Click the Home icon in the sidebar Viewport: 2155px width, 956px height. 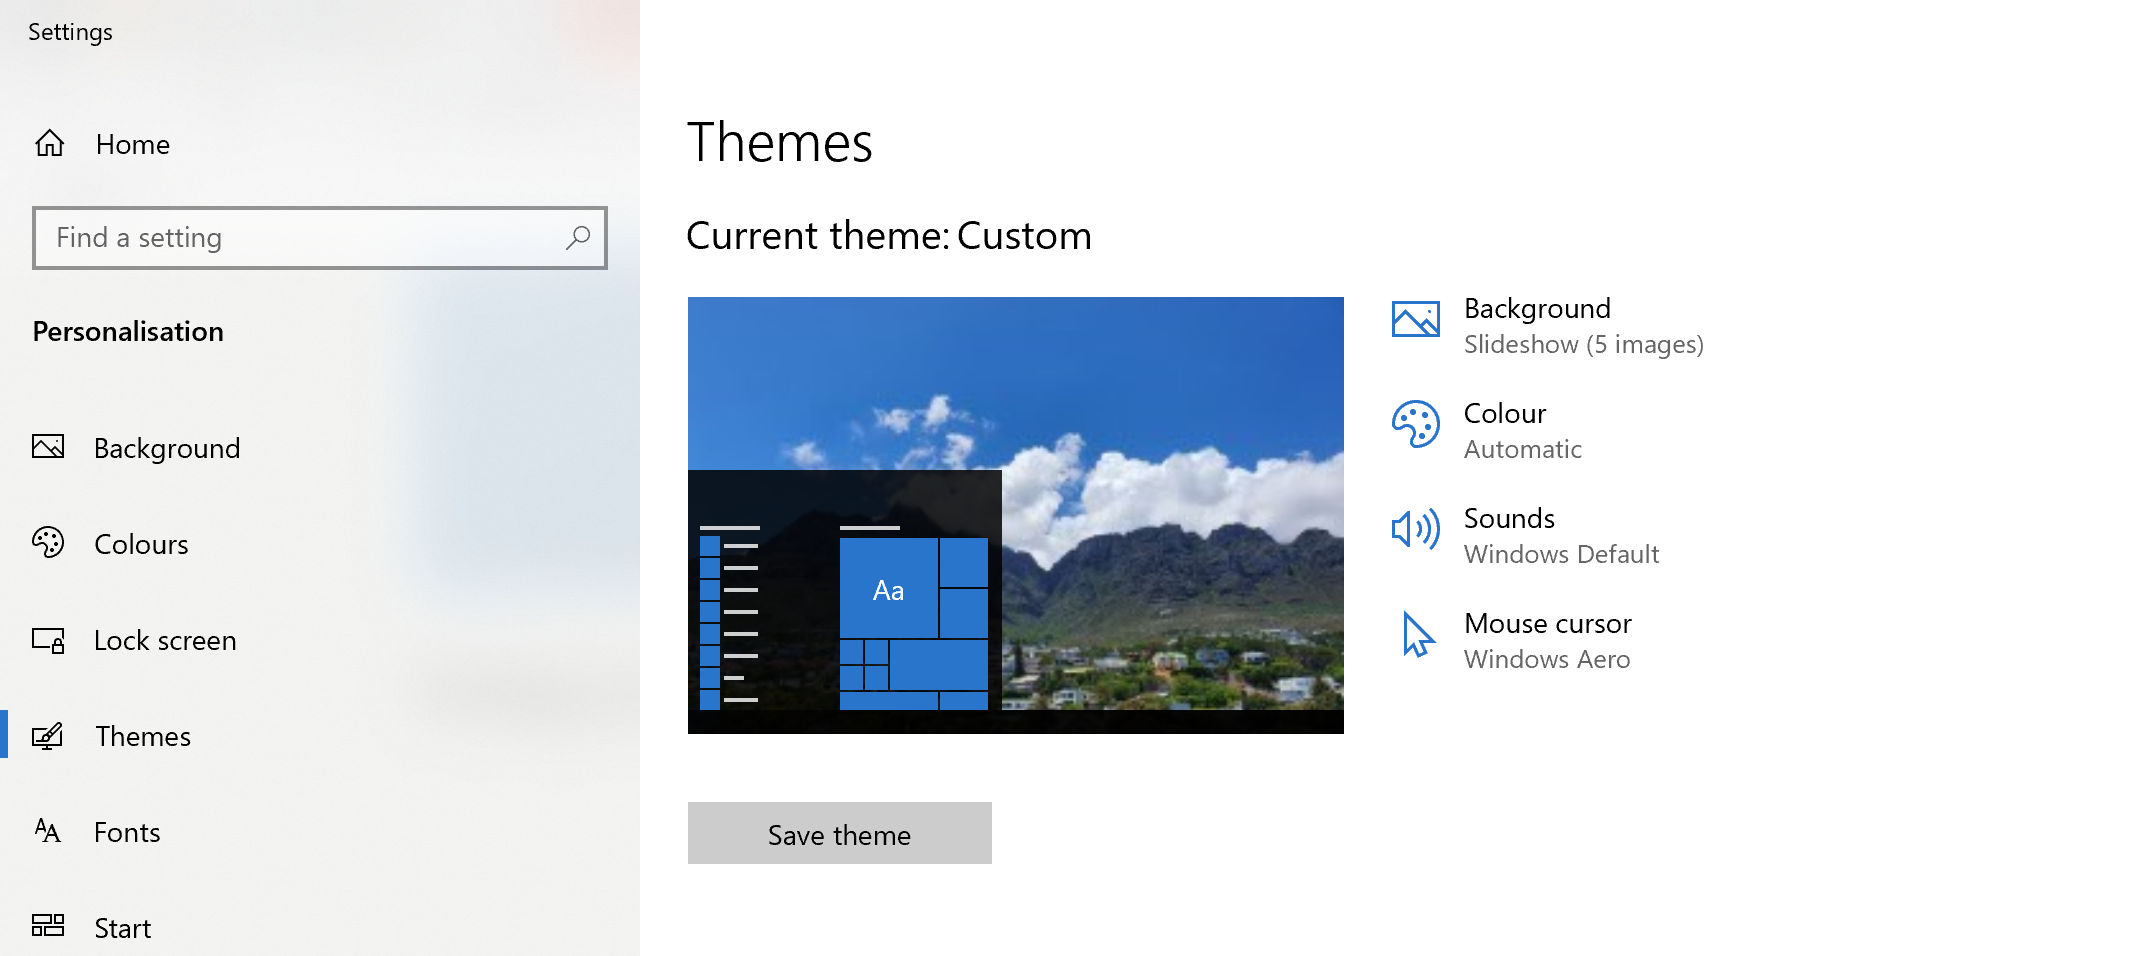[x=48, y=144]
